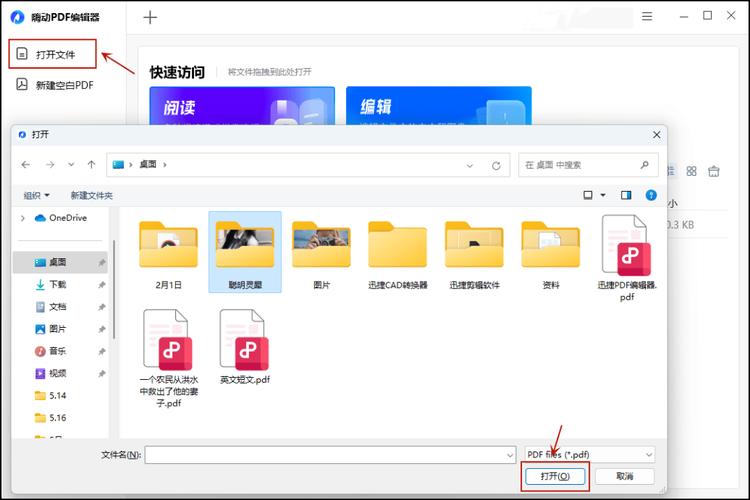Viewport: 750px width, 500px height.
Task: Go back with the dialog's left arrow
Action: (x=26, y=165)
